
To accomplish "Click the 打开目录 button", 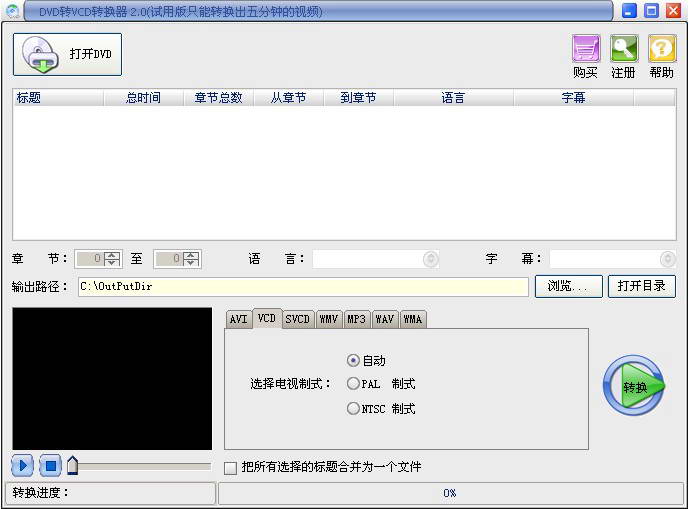I will coord(642,286).
